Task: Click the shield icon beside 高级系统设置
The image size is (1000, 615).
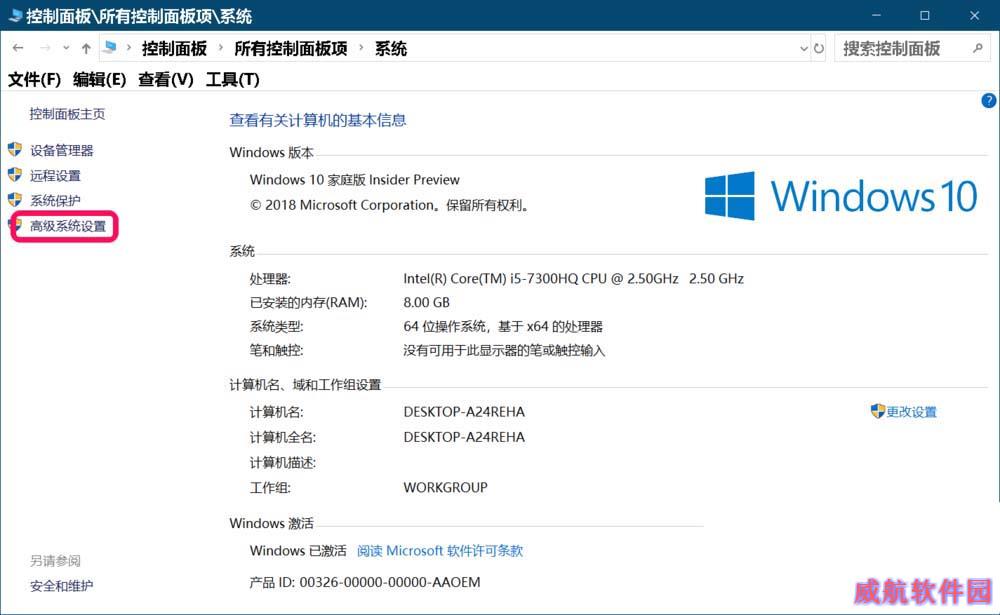Action: coord(17,225)
